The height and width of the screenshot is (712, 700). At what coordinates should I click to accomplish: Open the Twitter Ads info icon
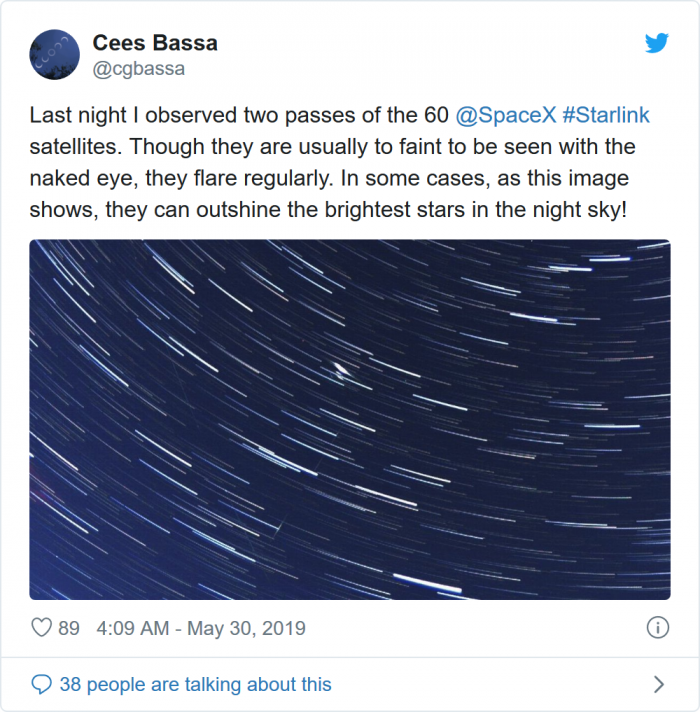(657, 628)
